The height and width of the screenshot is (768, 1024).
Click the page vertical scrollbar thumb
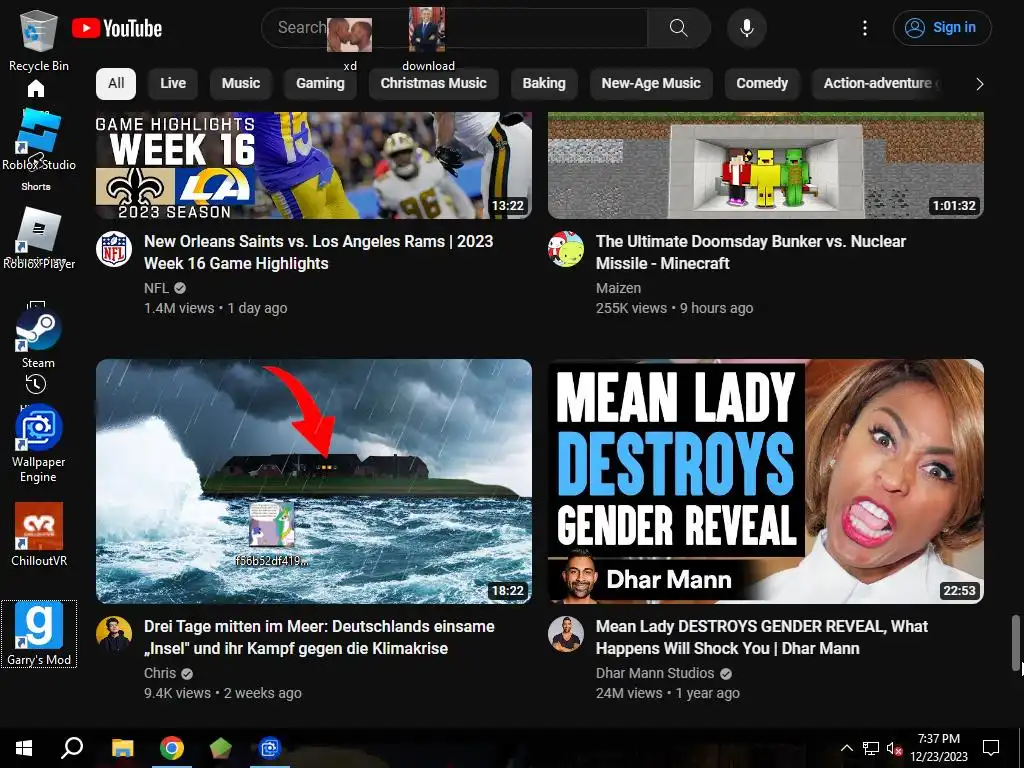[x=1016, y=643]
